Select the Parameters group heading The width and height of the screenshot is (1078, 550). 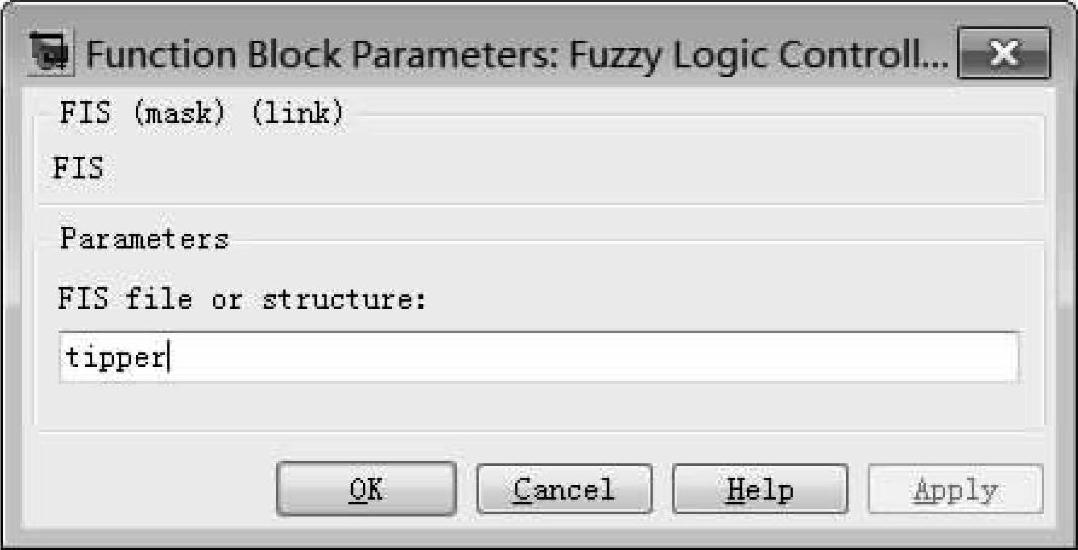(x=144, y=239)
